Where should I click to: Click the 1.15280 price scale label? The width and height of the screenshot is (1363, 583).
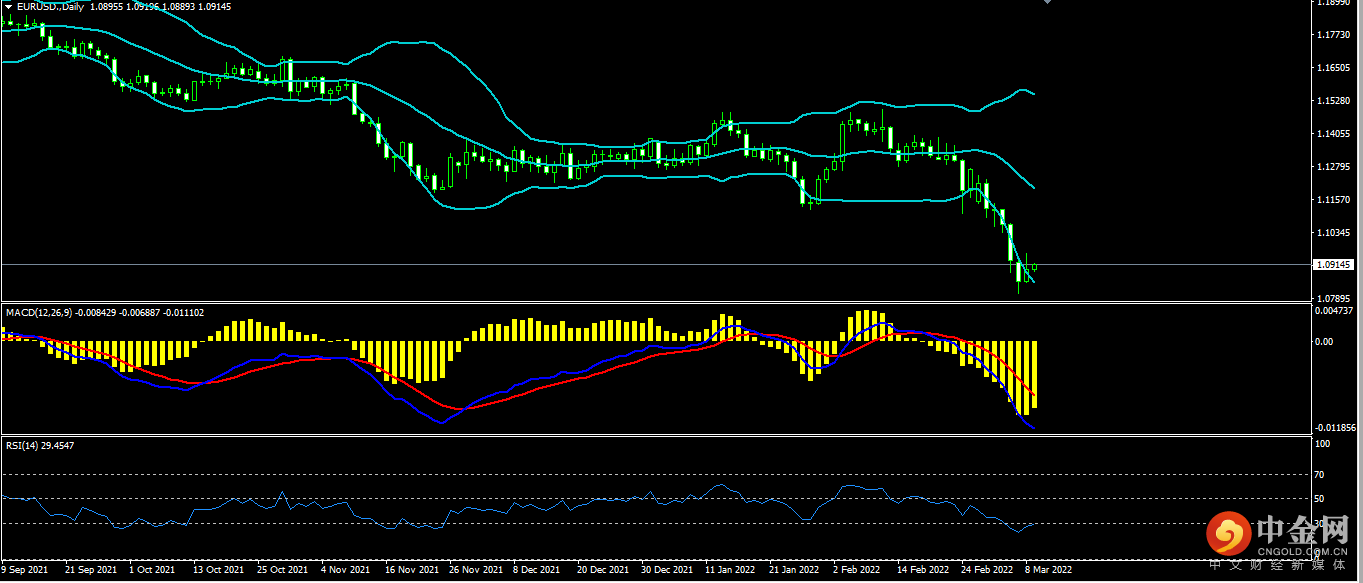pyautogui.click(x=1334, y=101)
